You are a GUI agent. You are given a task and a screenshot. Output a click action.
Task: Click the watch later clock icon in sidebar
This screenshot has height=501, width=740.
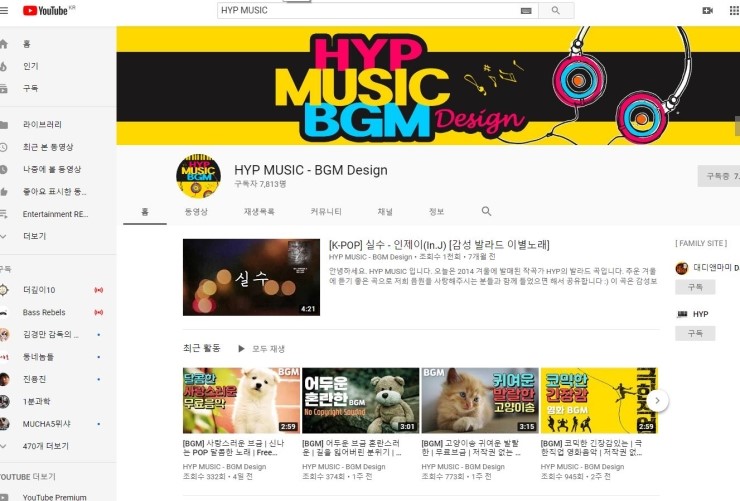(x=4, y=169)
